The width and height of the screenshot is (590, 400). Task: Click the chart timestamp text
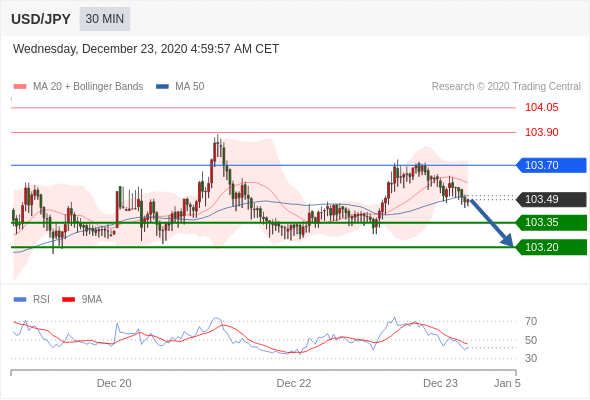[146, 49]
